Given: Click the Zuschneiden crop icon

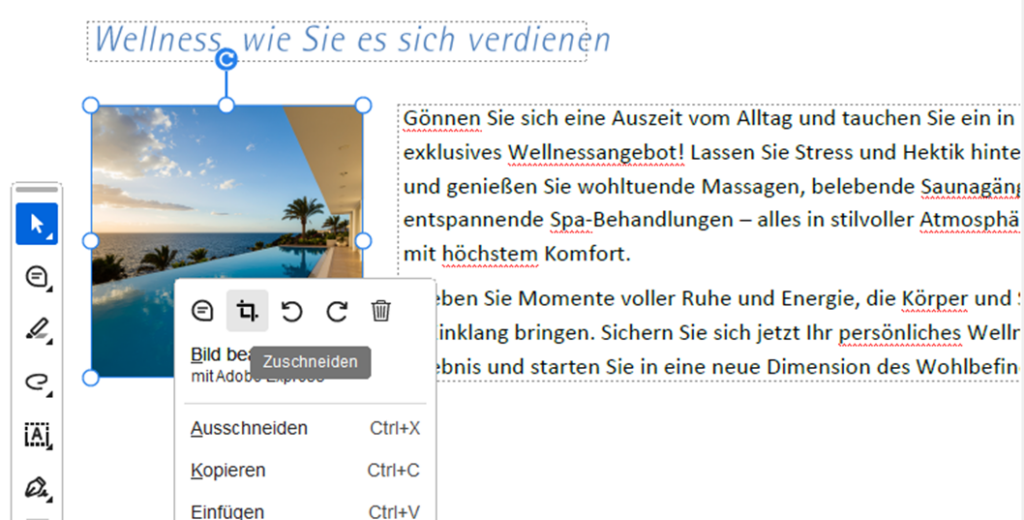Looking at the screenshot, I should (246, 311).
